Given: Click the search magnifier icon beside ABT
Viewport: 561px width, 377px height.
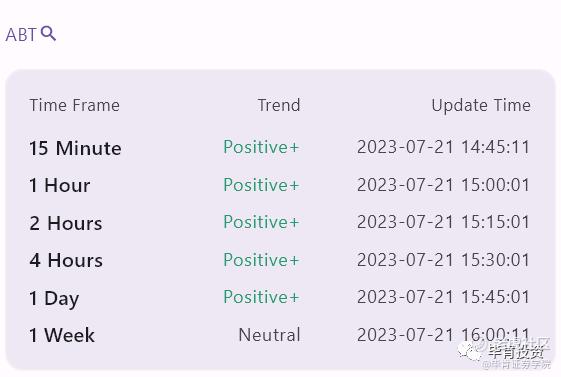Looking at the screenshot, I should (48, 34).
